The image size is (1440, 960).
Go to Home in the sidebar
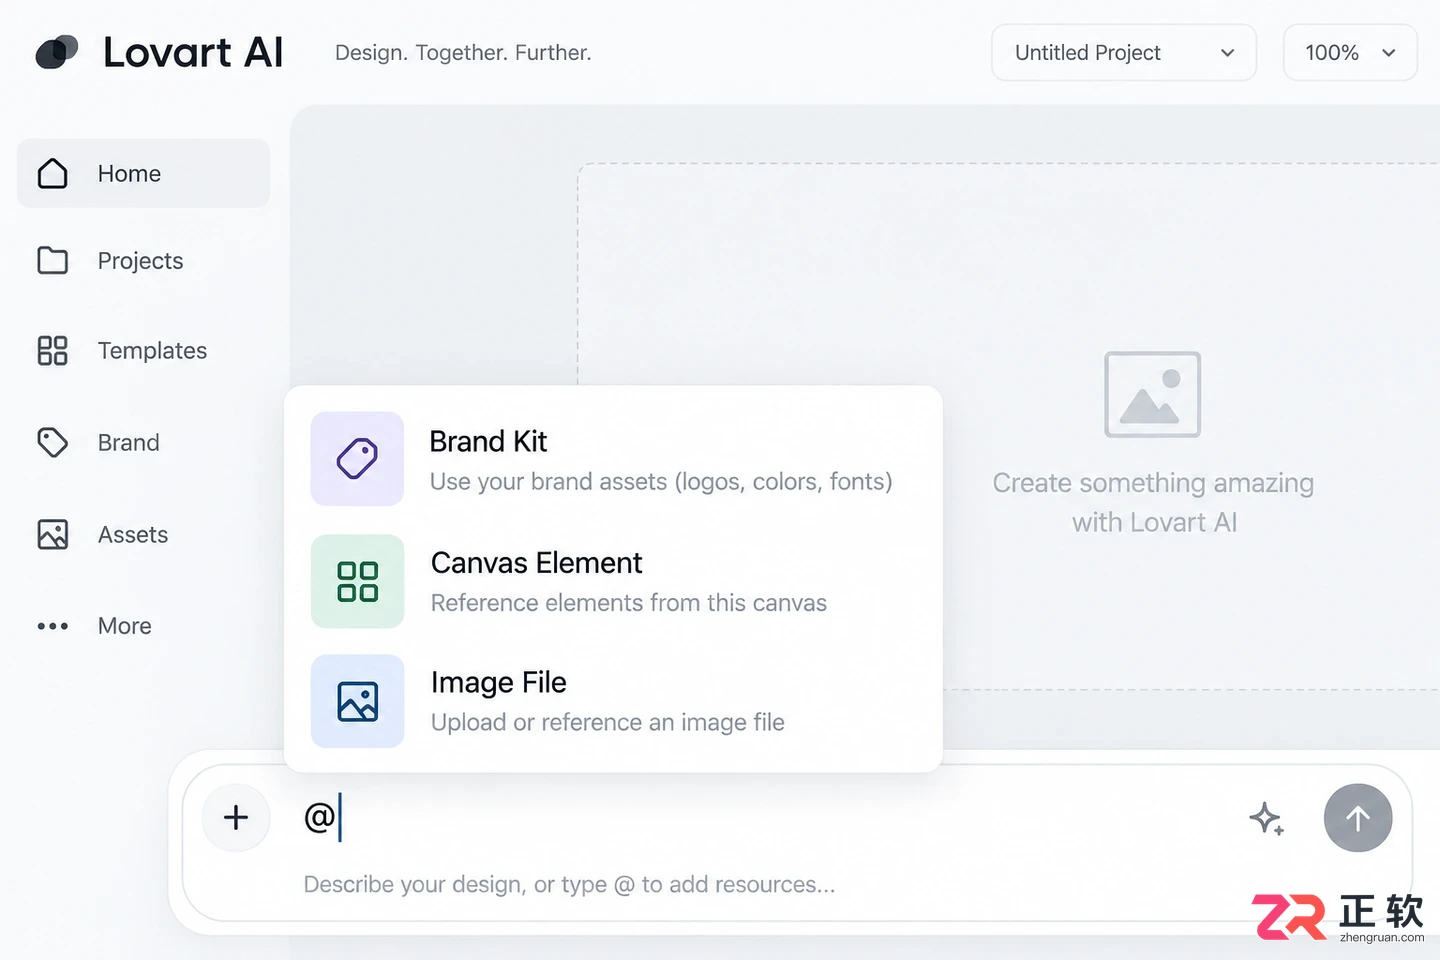(x=144, y=174)
